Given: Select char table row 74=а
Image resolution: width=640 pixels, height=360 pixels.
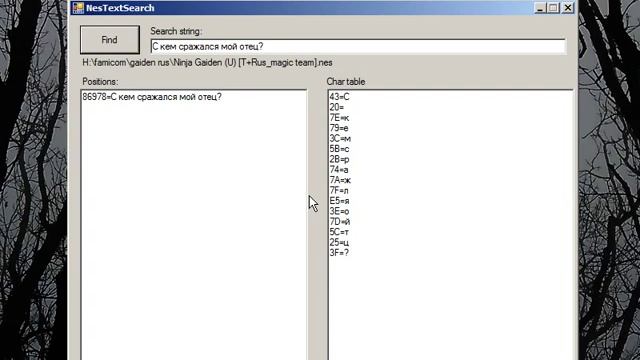Looking at the screenshot, I should [x=339, y=170].
